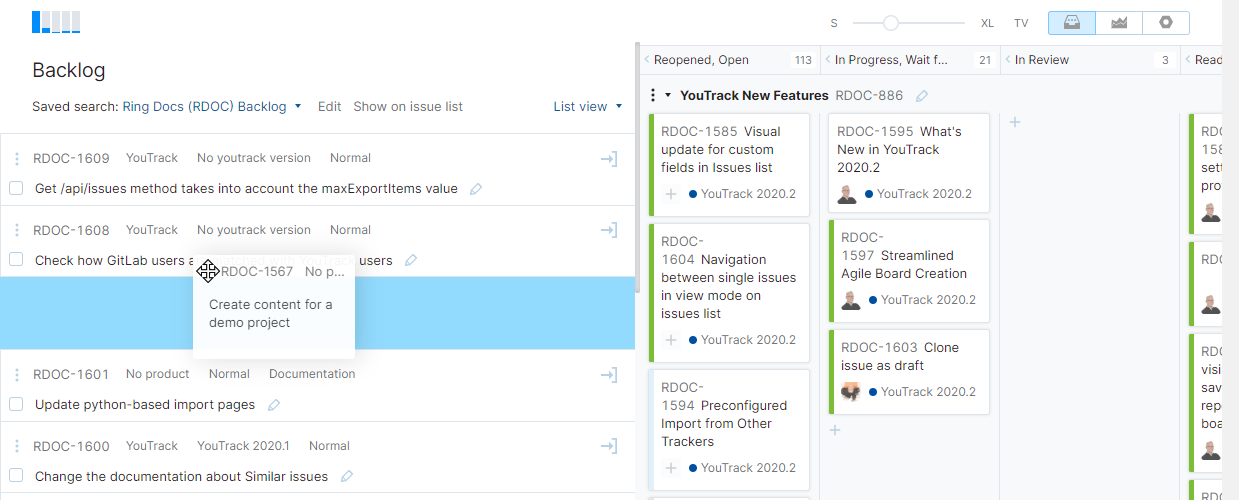This screenshot has height=500, width=1239.
Task: Open the YouTrack logo home link
Action: (x=56, y=22)
